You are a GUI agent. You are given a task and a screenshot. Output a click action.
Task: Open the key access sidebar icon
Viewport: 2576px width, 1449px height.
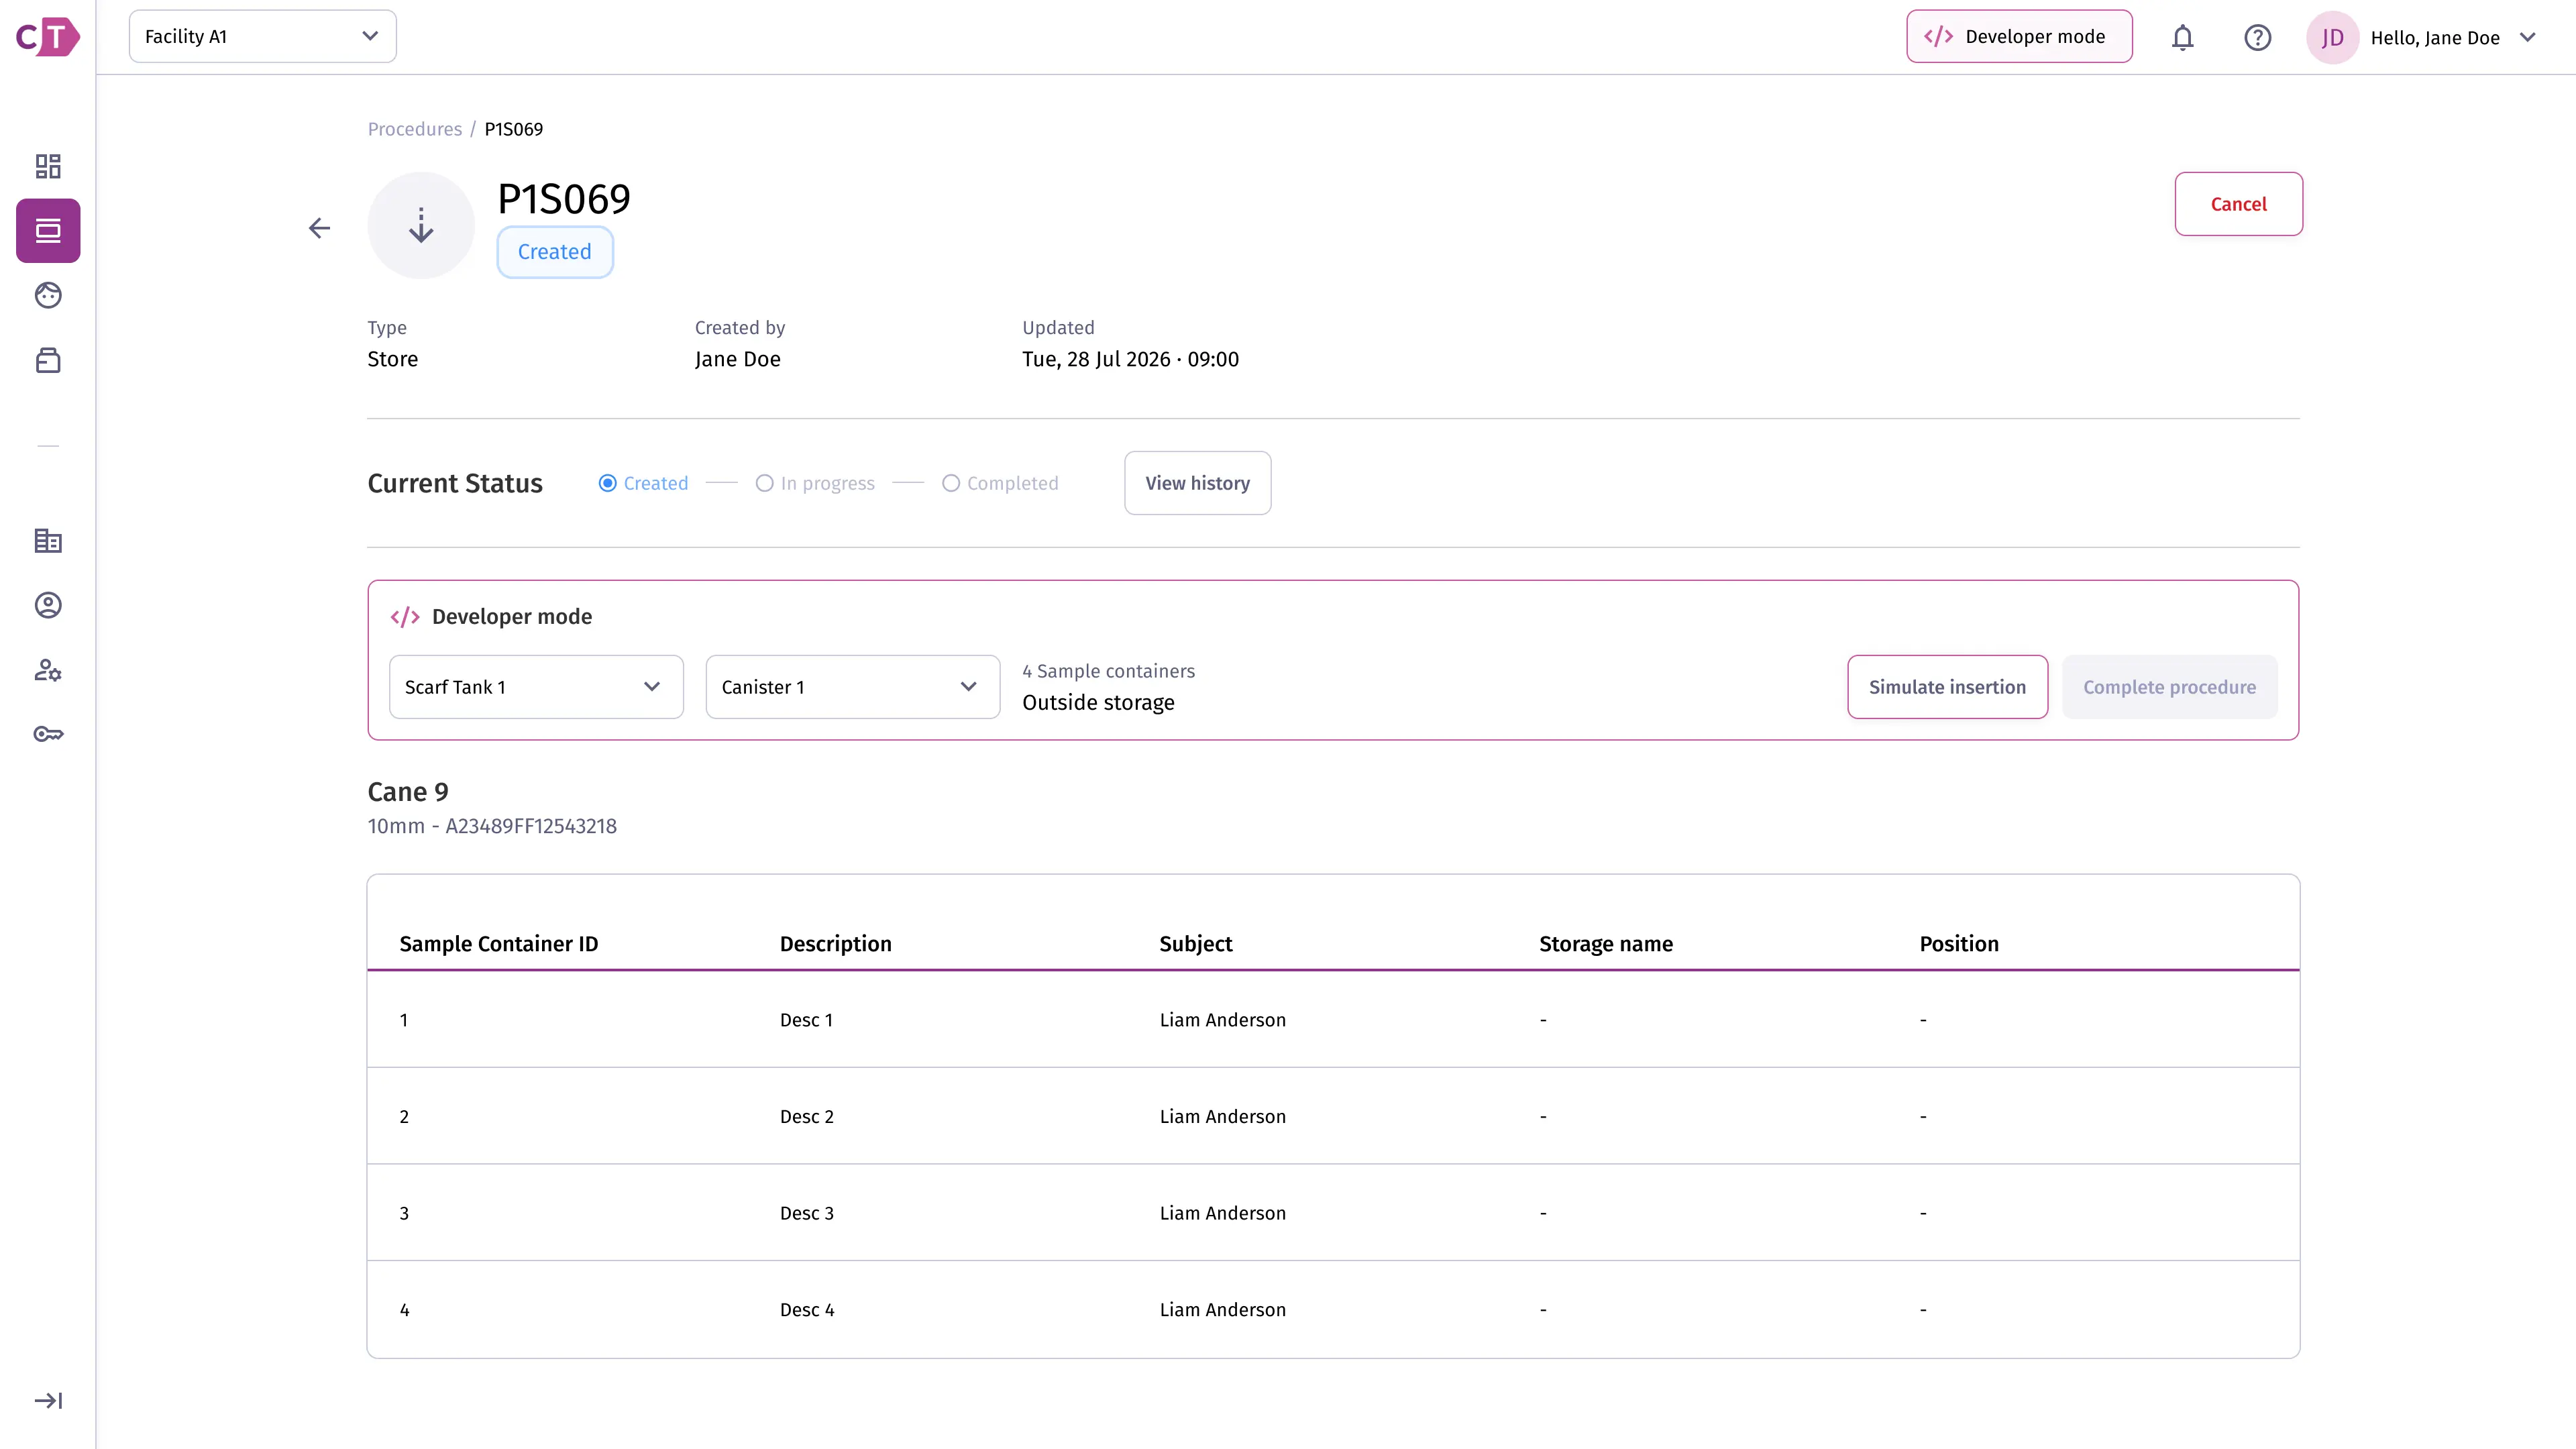click(48, 734)
